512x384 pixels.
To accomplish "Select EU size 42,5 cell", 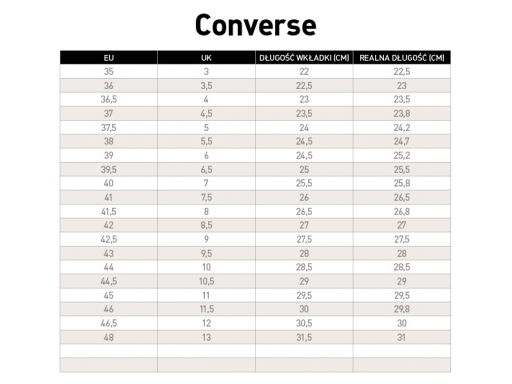I will pos(109,239).
